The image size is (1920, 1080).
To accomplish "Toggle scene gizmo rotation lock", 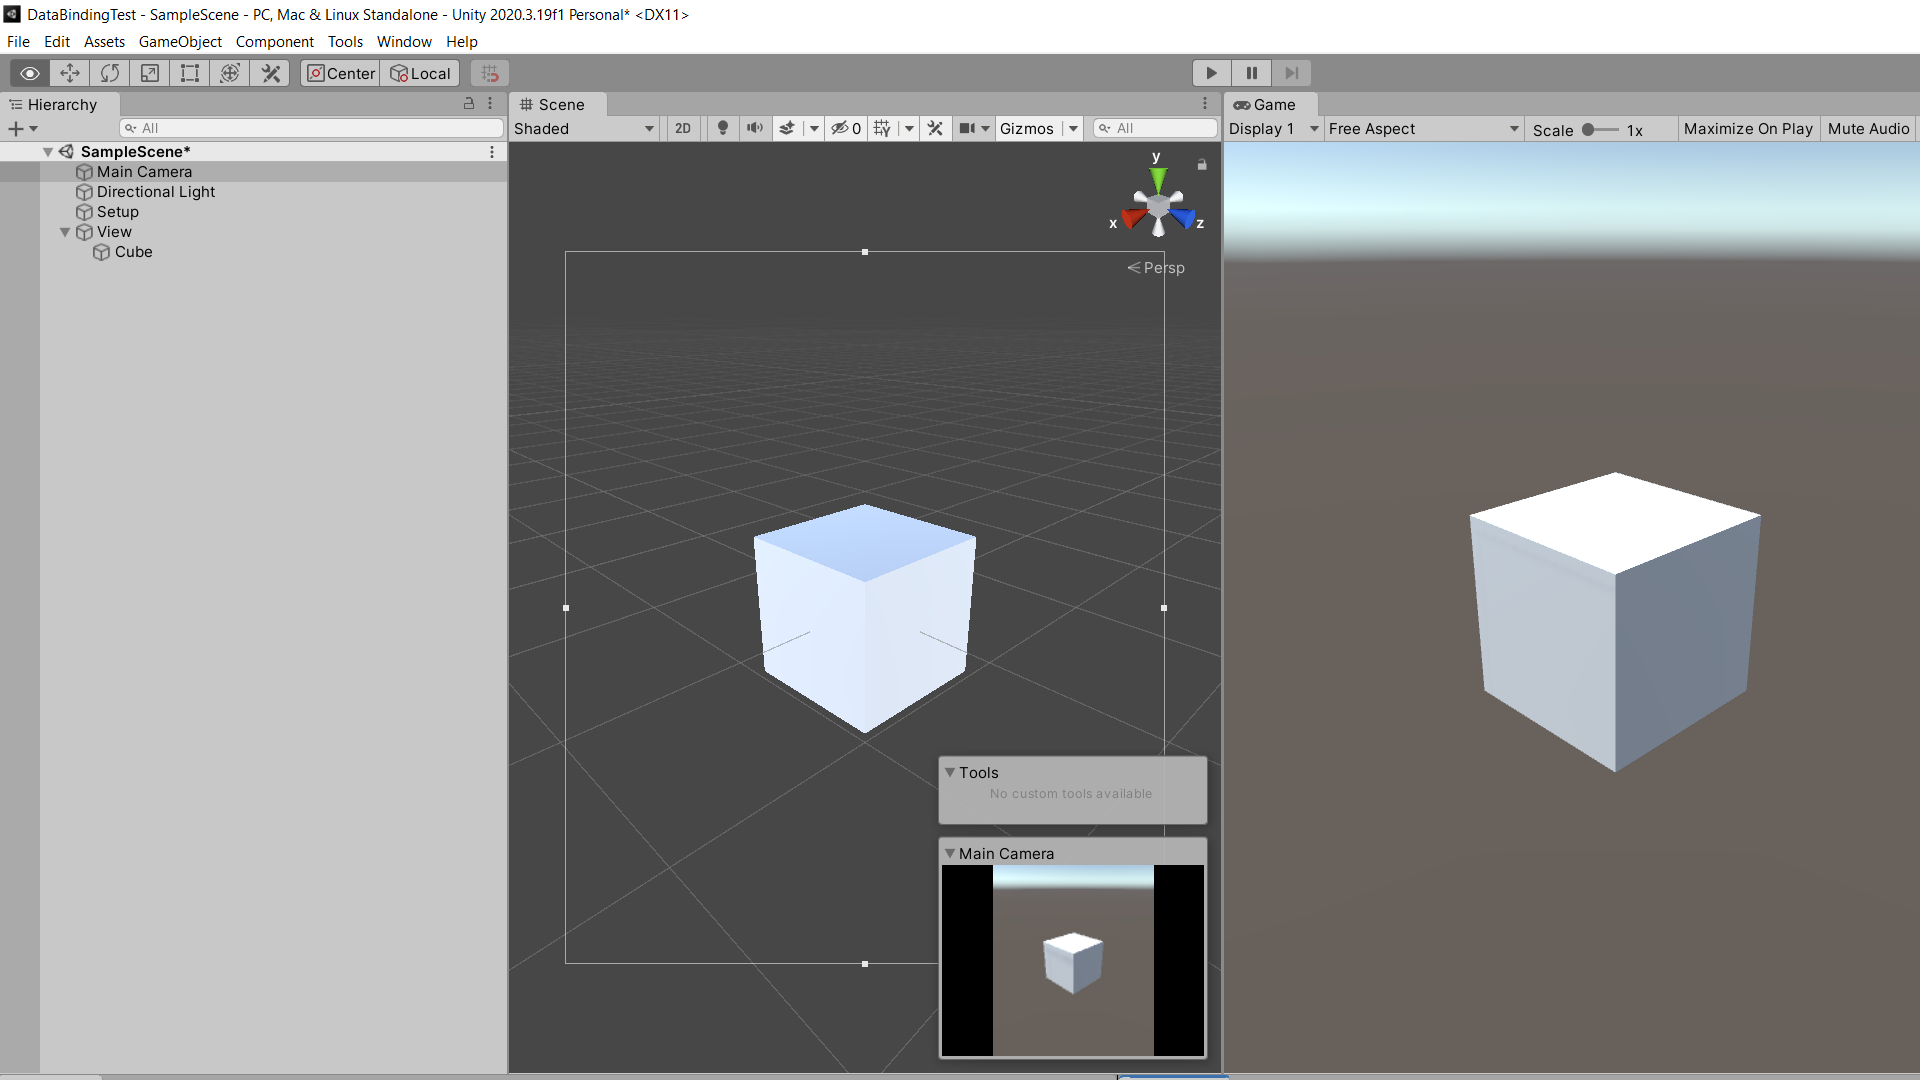I will pos(1202,164).
